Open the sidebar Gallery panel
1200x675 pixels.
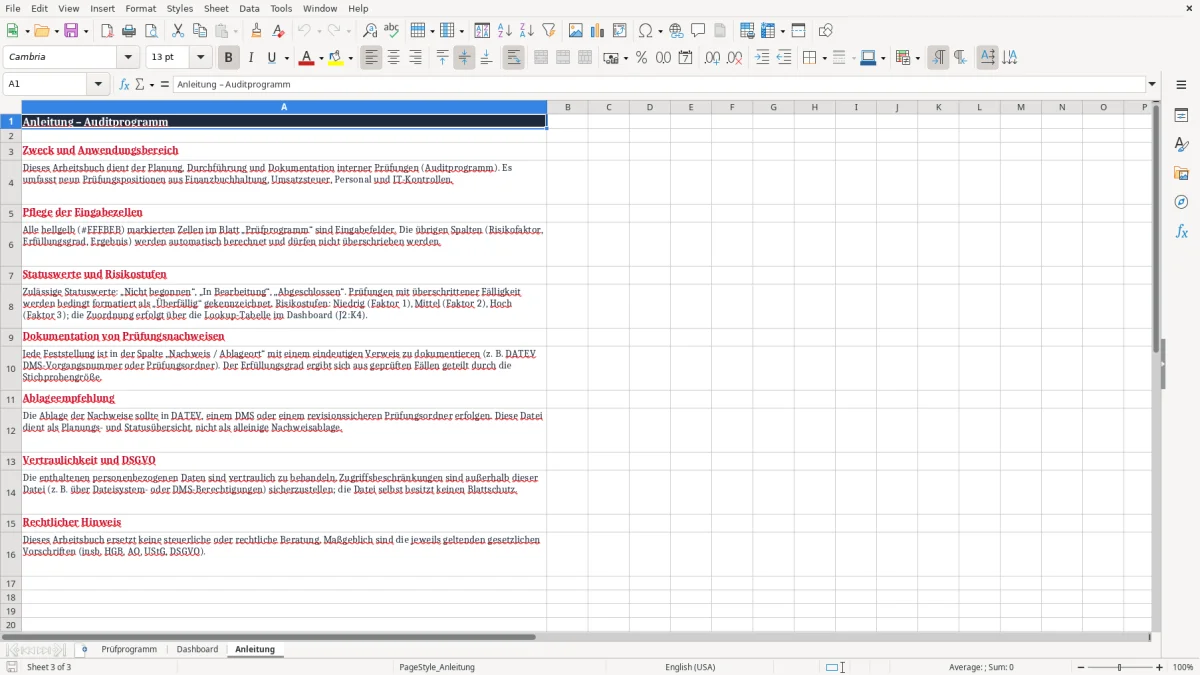[x=1181, y=173]
